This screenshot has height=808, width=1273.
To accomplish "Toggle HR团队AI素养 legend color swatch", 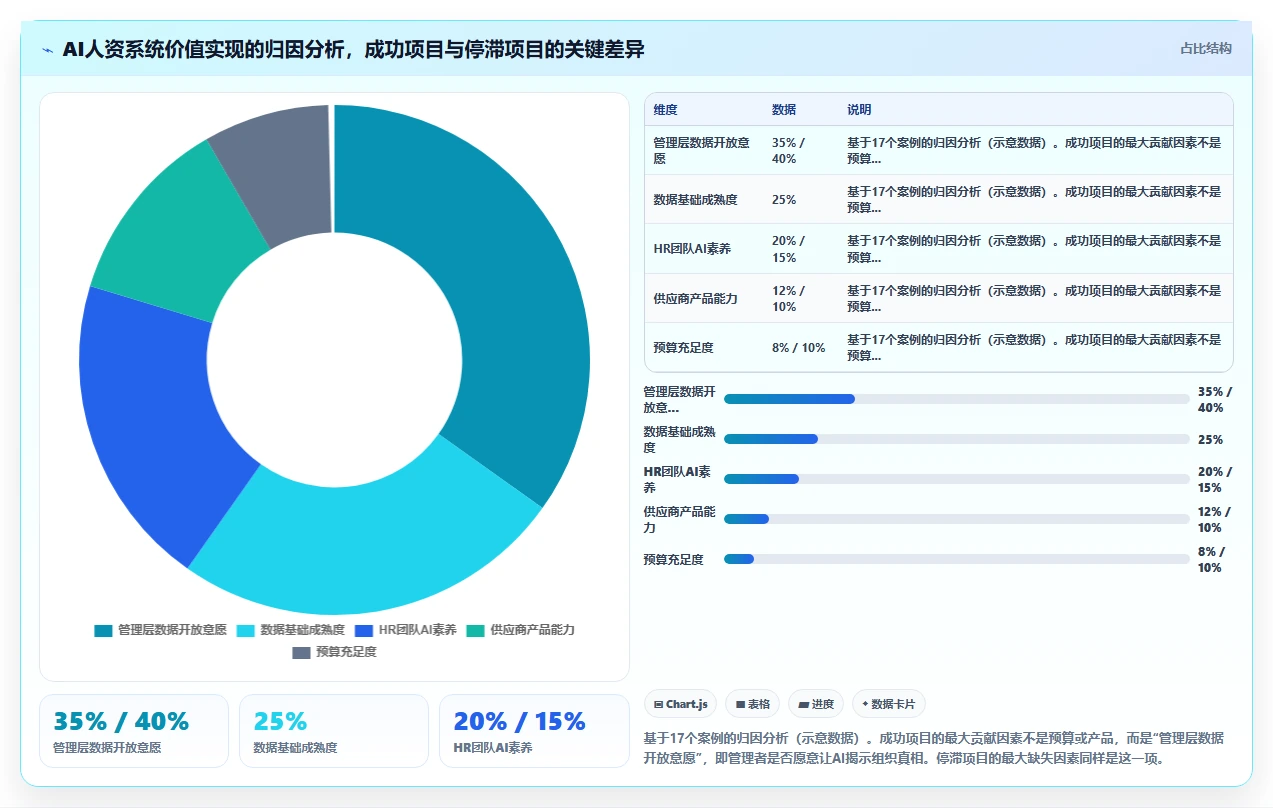I will pos(364,630).
